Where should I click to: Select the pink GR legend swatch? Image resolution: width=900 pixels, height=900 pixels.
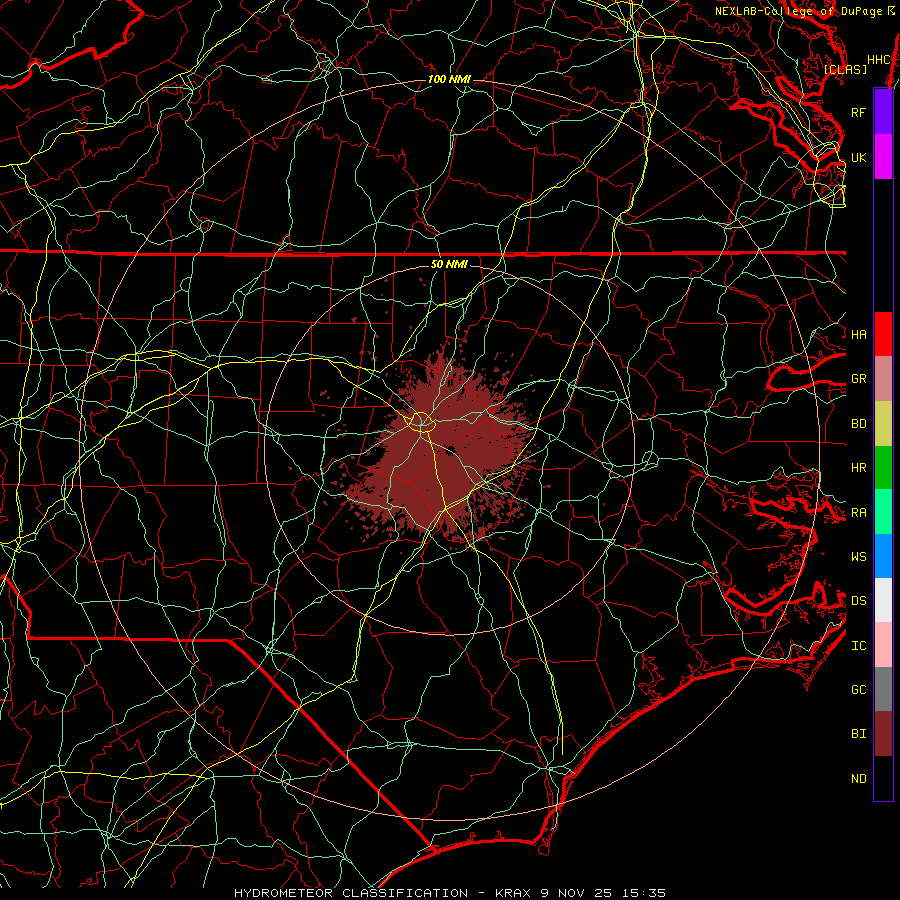point(883,379)
